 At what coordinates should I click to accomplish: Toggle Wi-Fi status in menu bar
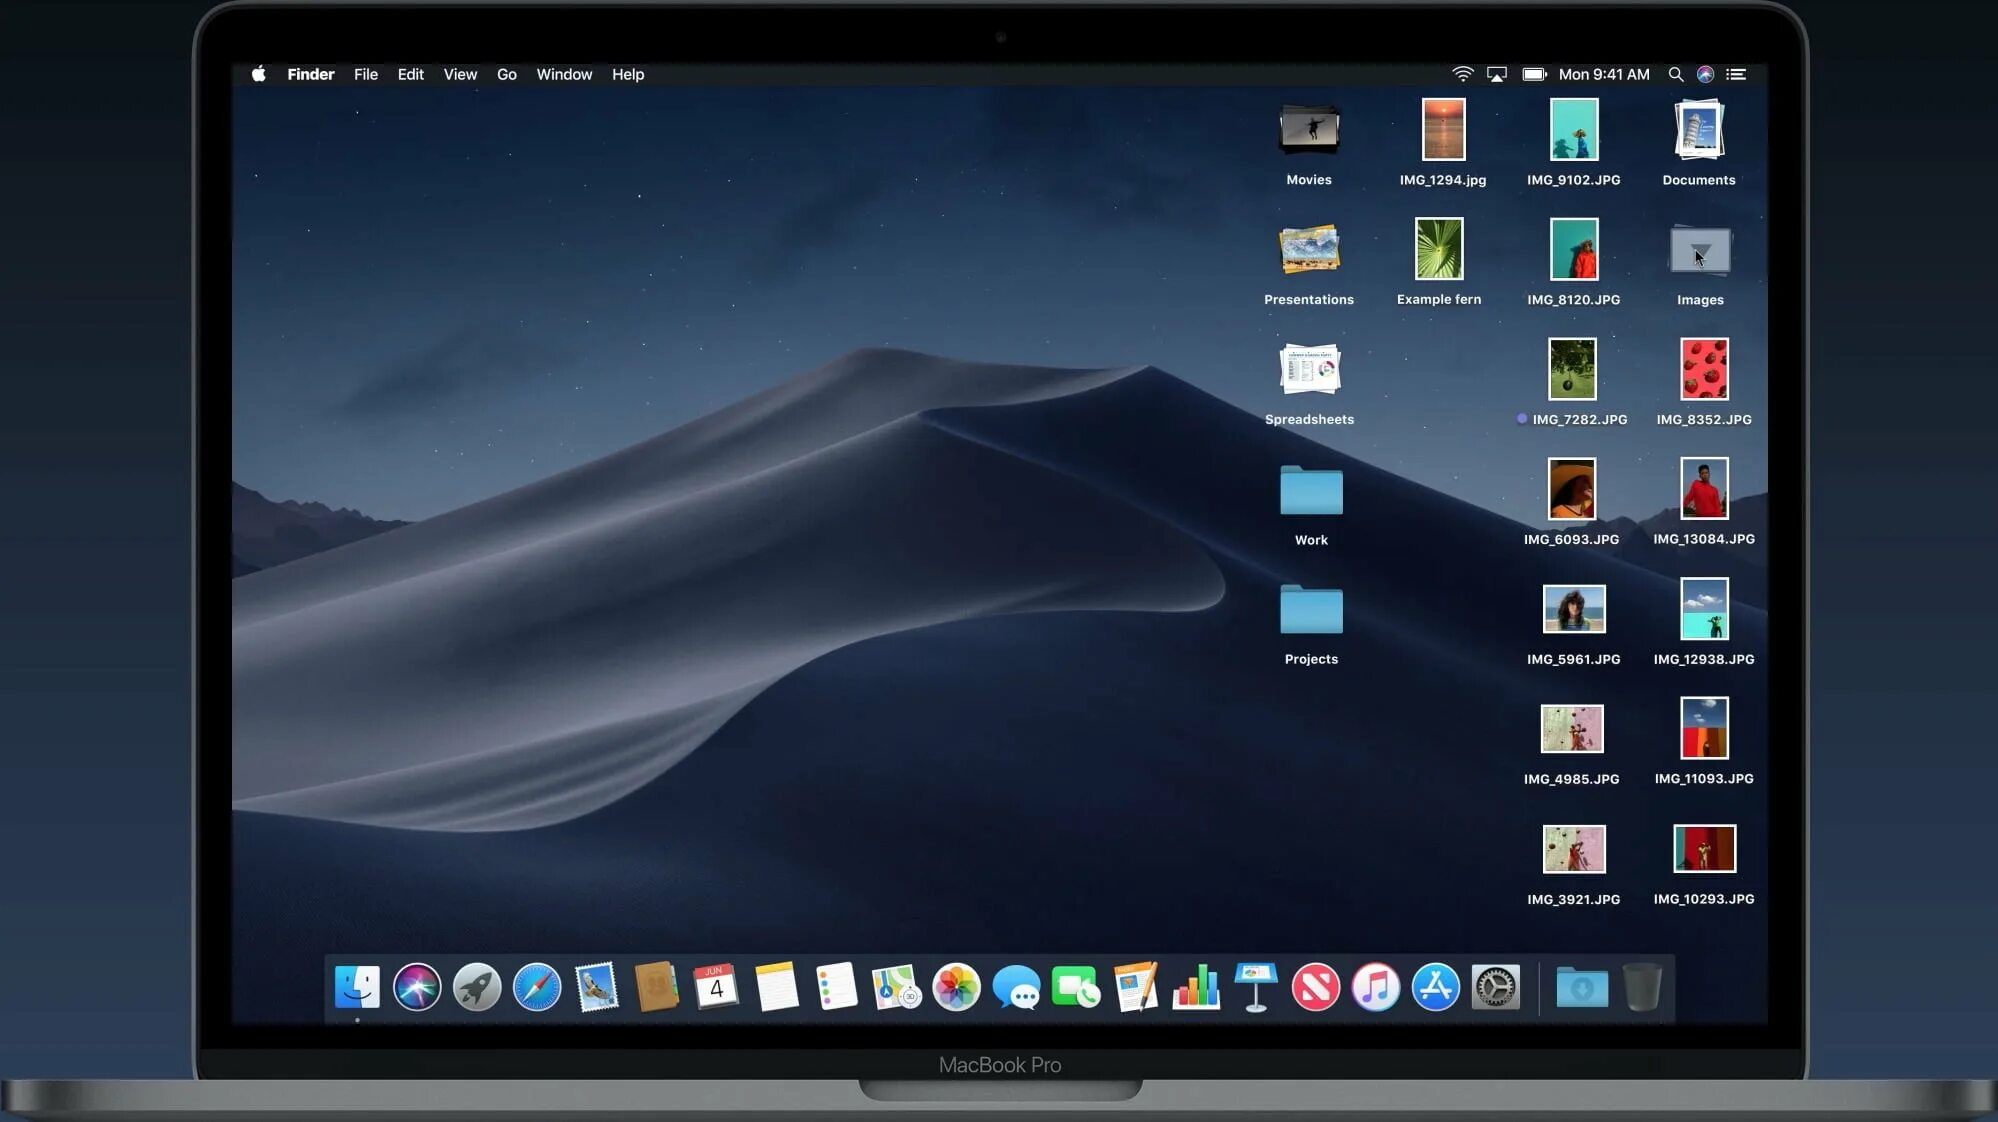tap(1460, 74)
